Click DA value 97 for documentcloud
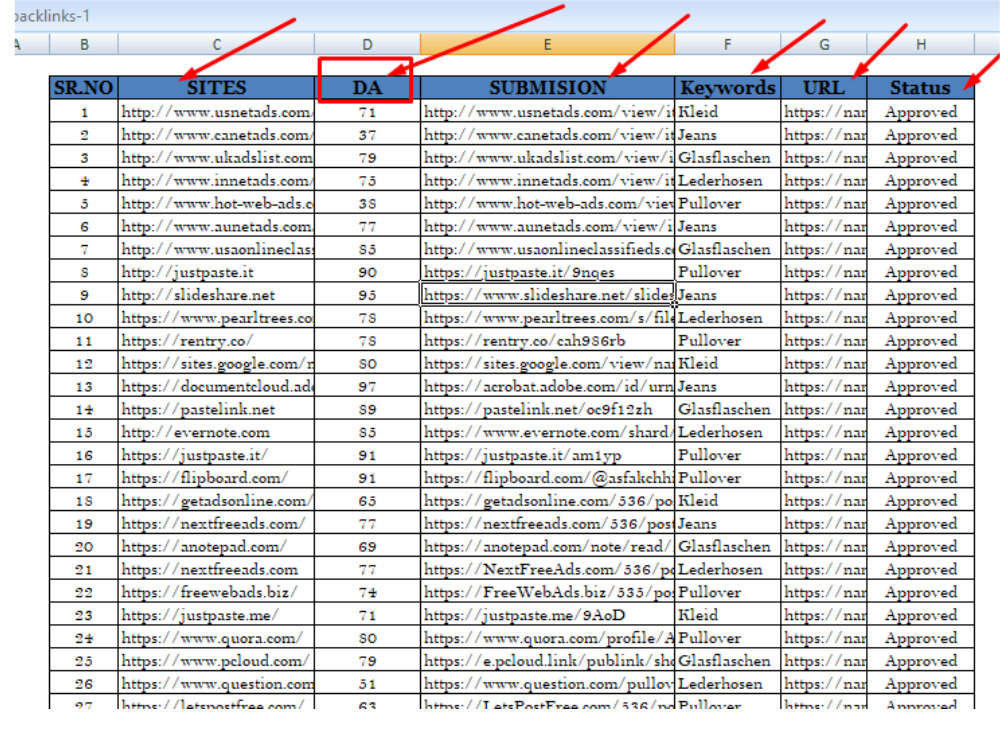Viewport: 1000px width, 750px height. (367, 386)
